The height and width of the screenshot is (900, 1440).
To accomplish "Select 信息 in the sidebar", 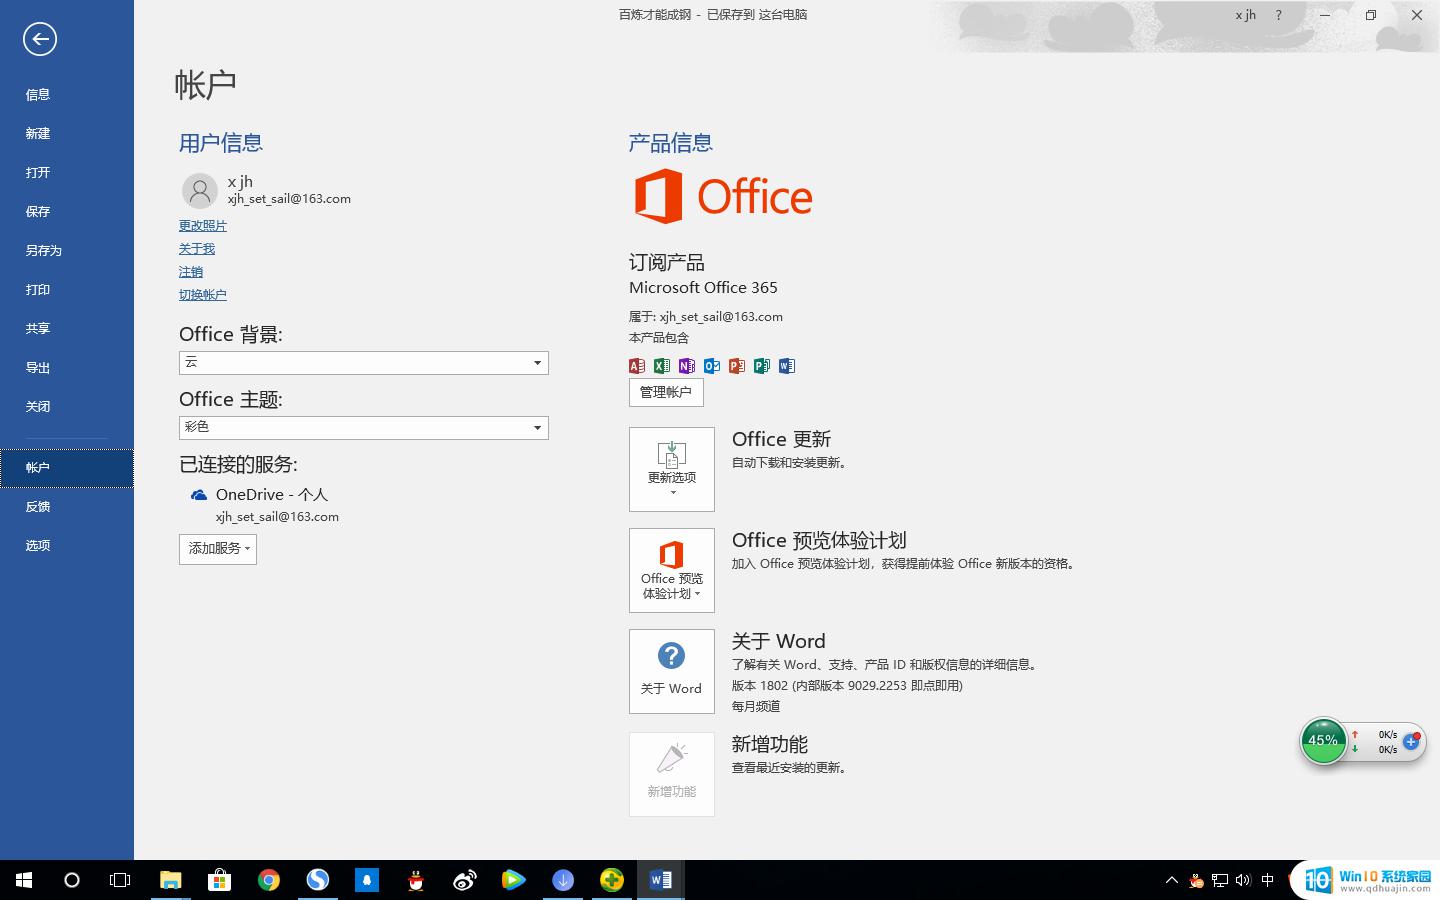I will click(x=67, y=95).
